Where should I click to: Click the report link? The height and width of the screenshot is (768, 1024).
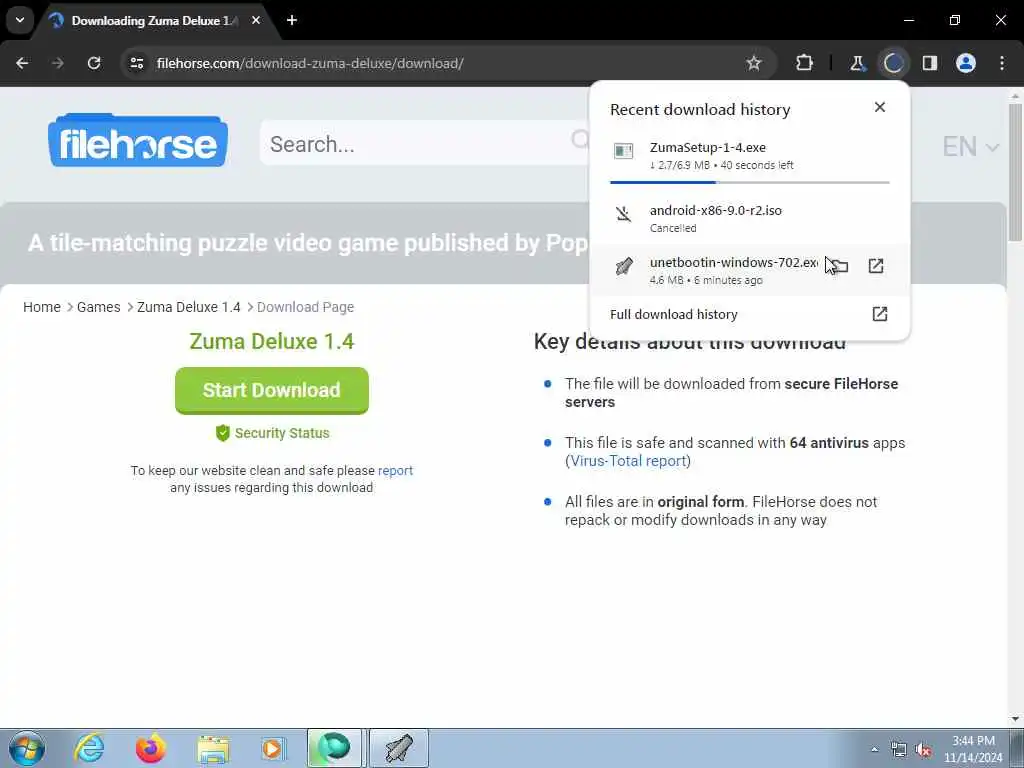point(395,471)
